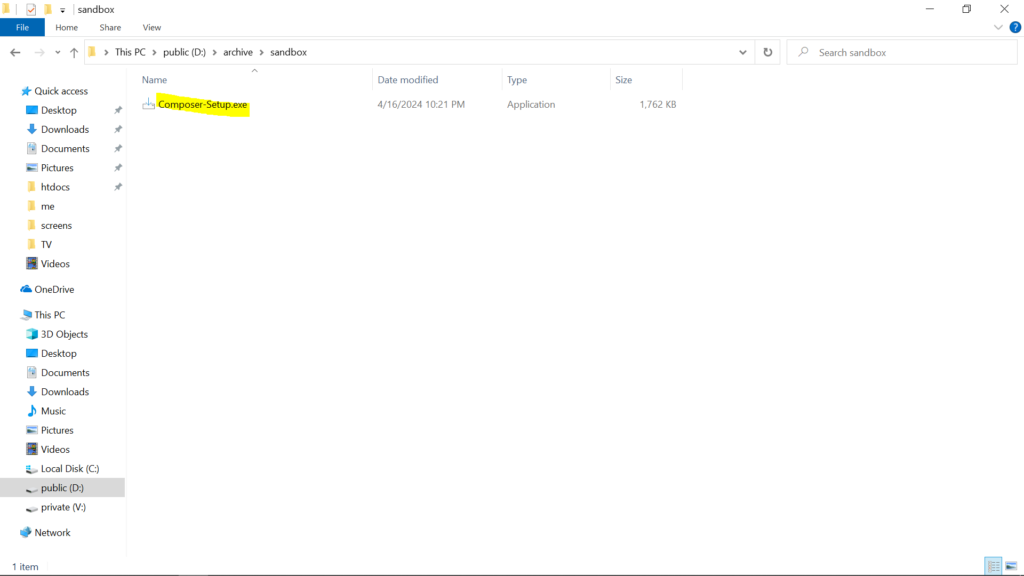Open the View ribbon tab
The image size is (1024, 576).
click(152, 27)
